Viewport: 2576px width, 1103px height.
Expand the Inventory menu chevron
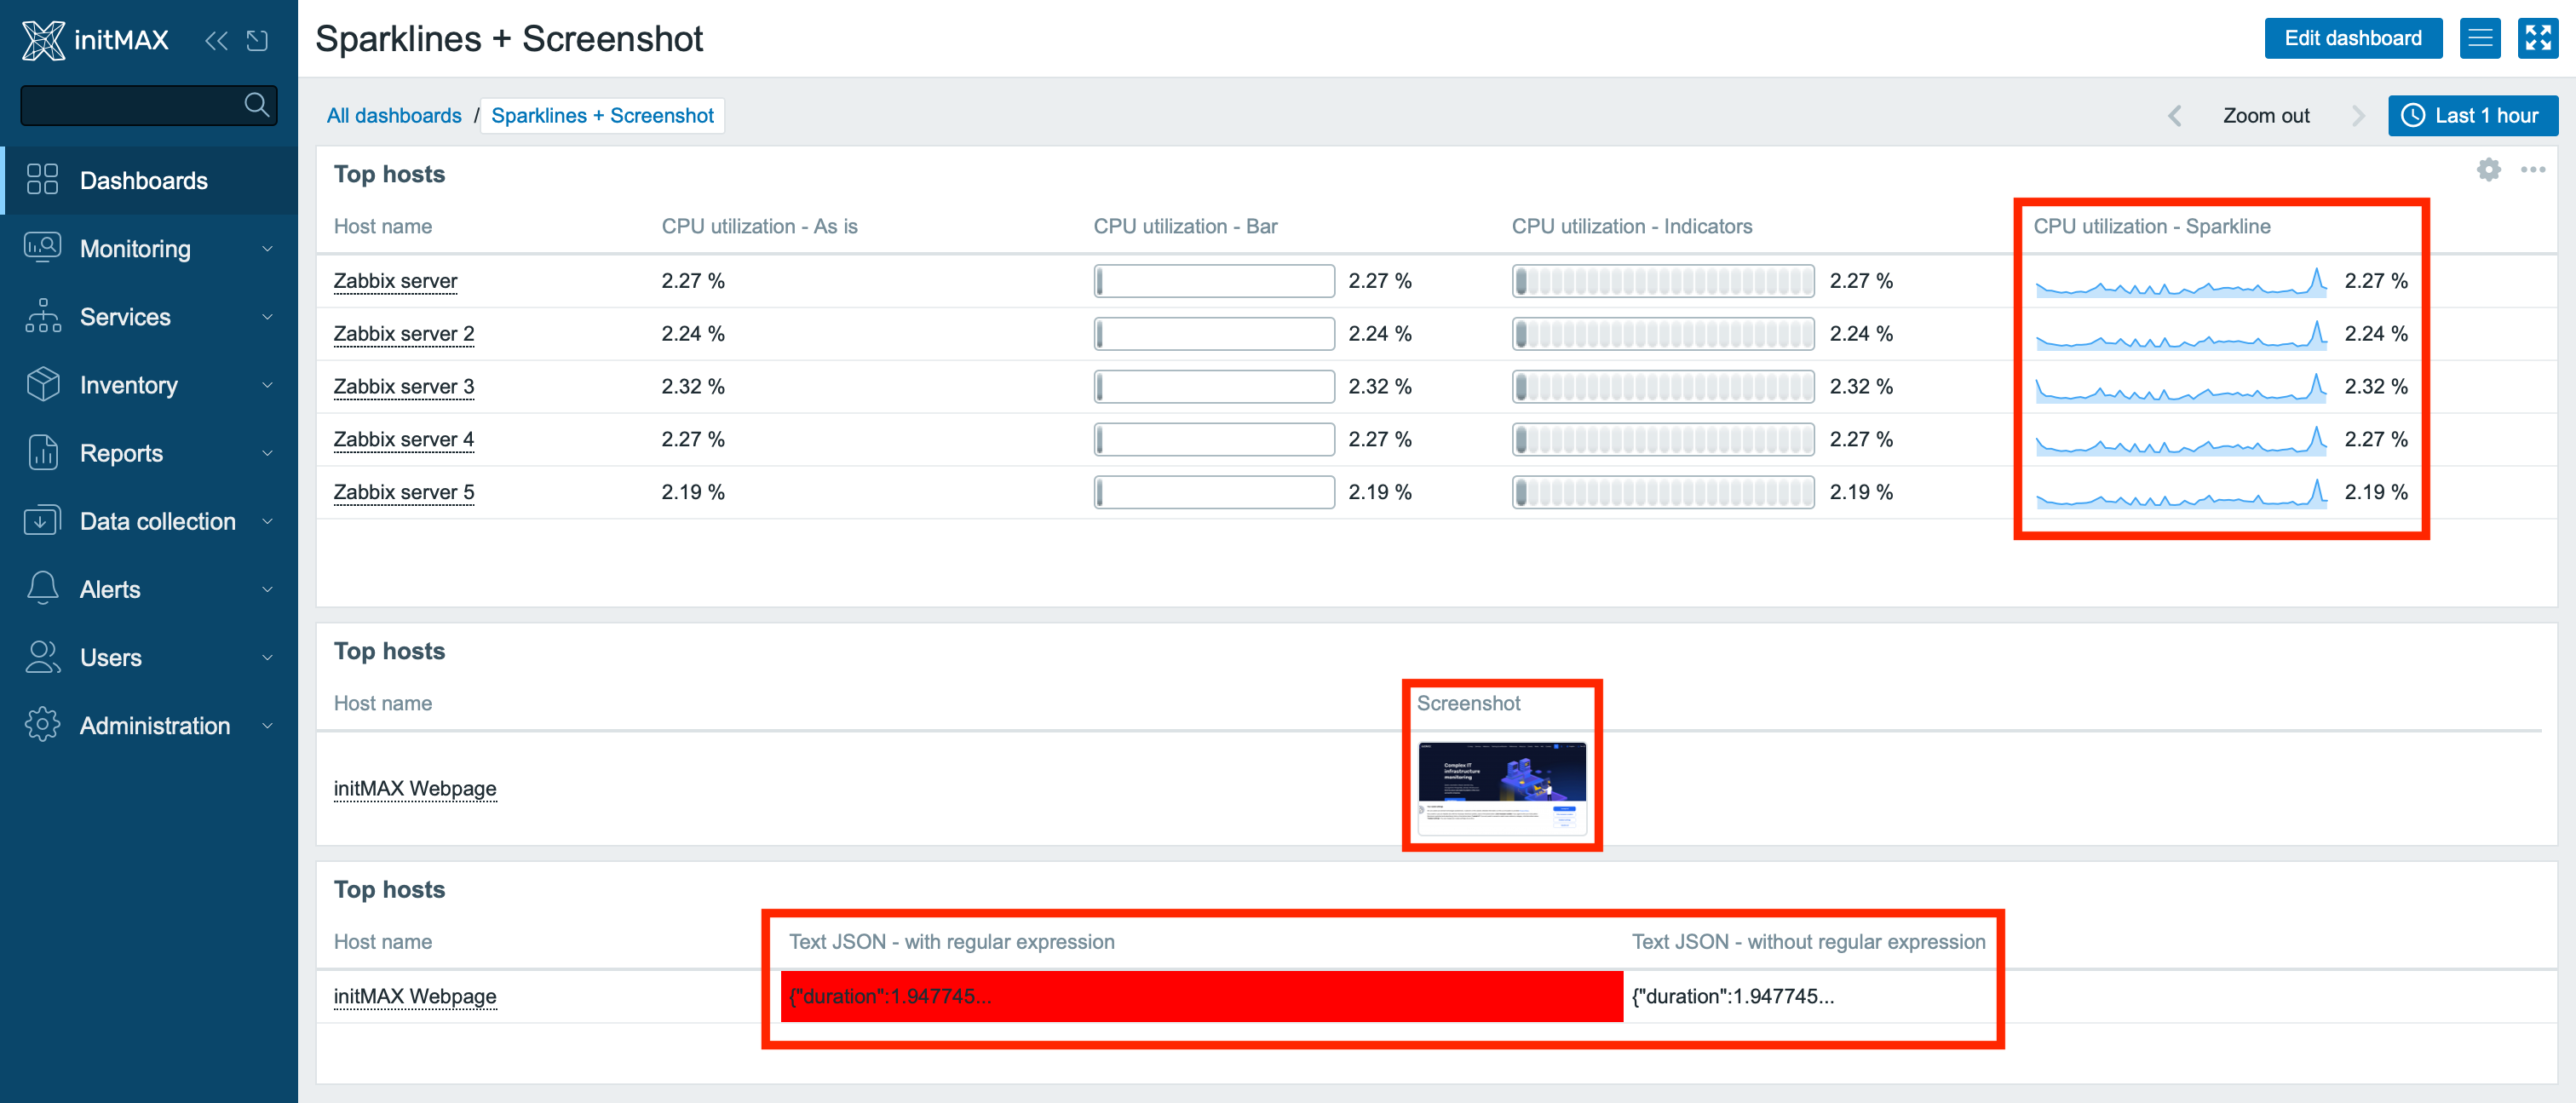[x=267, y=385]
